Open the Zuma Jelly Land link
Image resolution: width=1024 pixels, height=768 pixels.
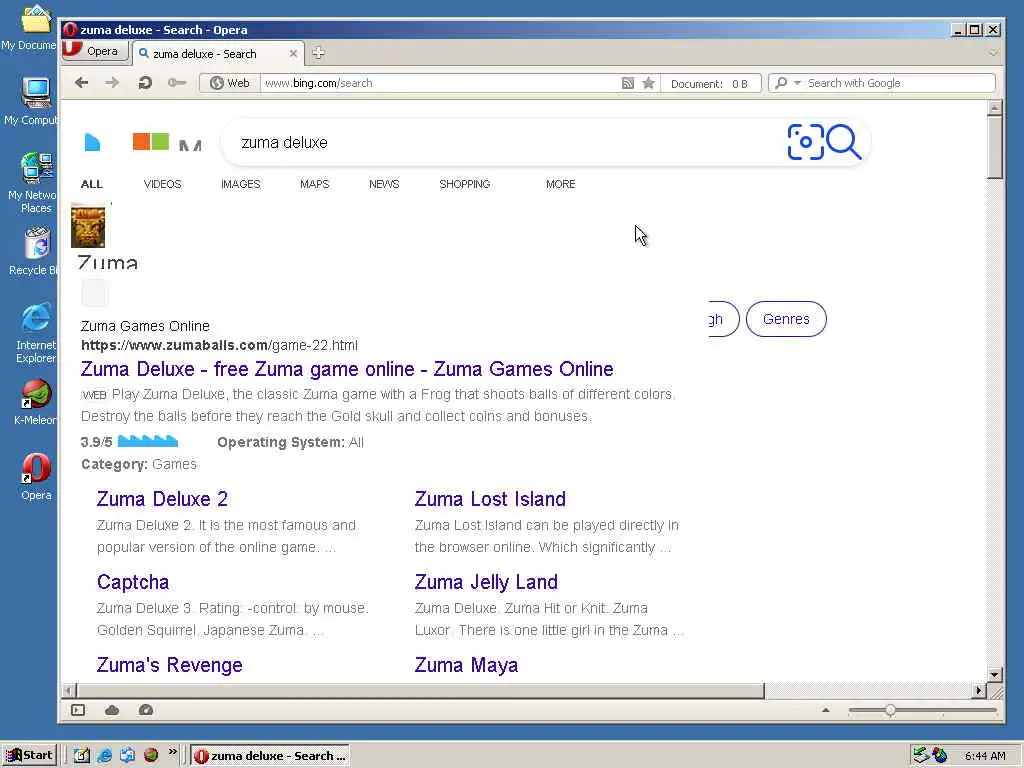(486, 582)
